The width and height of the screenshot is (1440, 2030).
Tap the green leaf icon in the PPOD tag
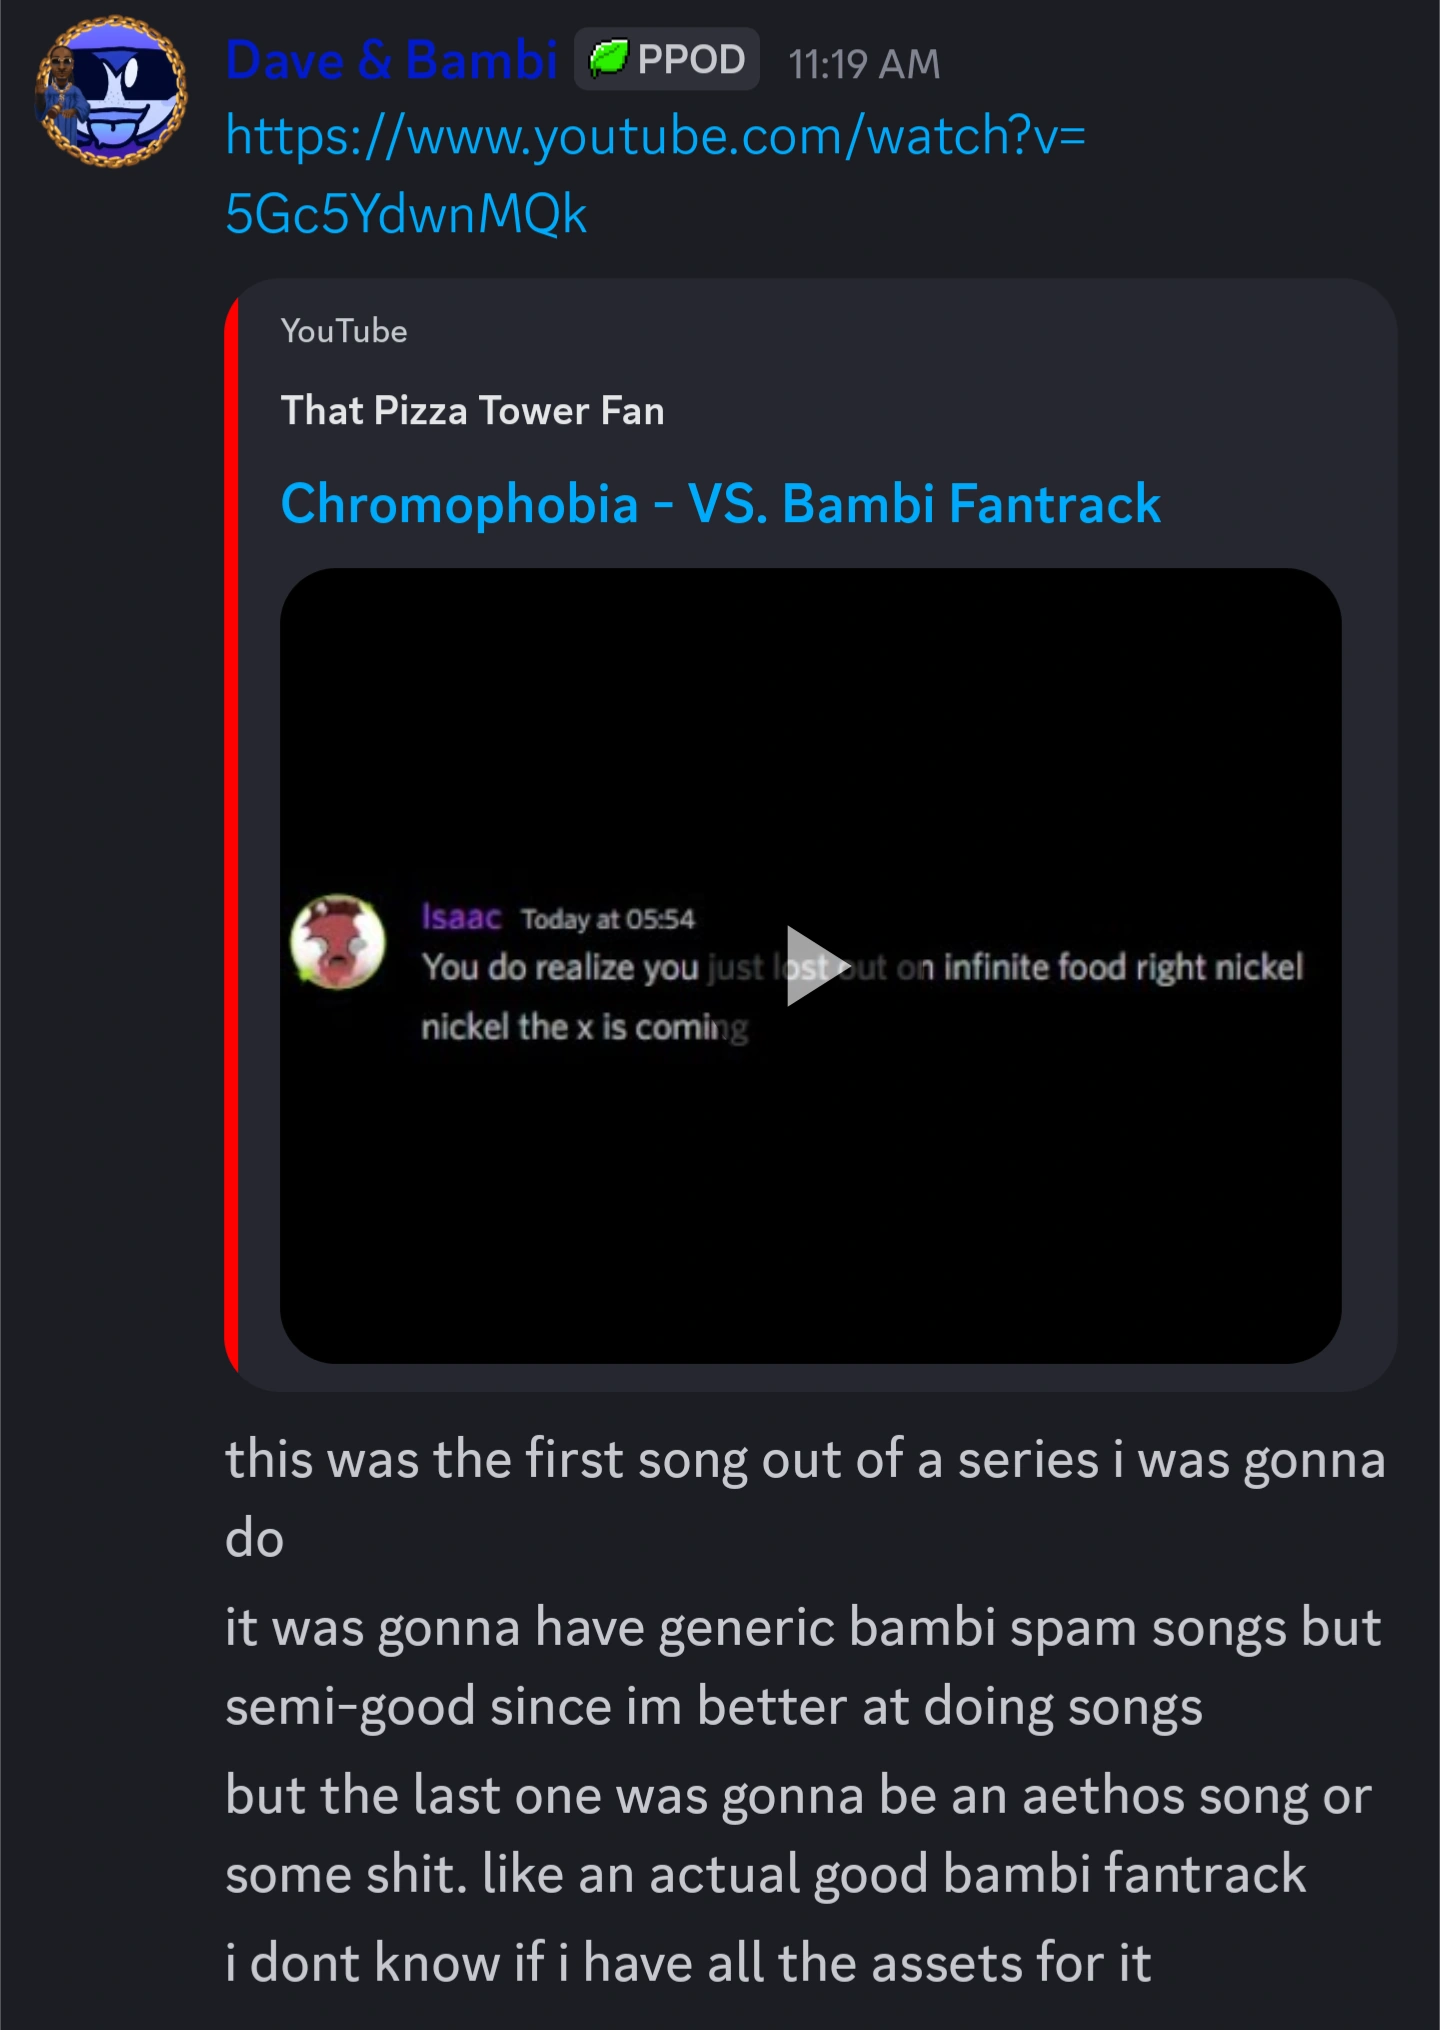coord(608,59)
